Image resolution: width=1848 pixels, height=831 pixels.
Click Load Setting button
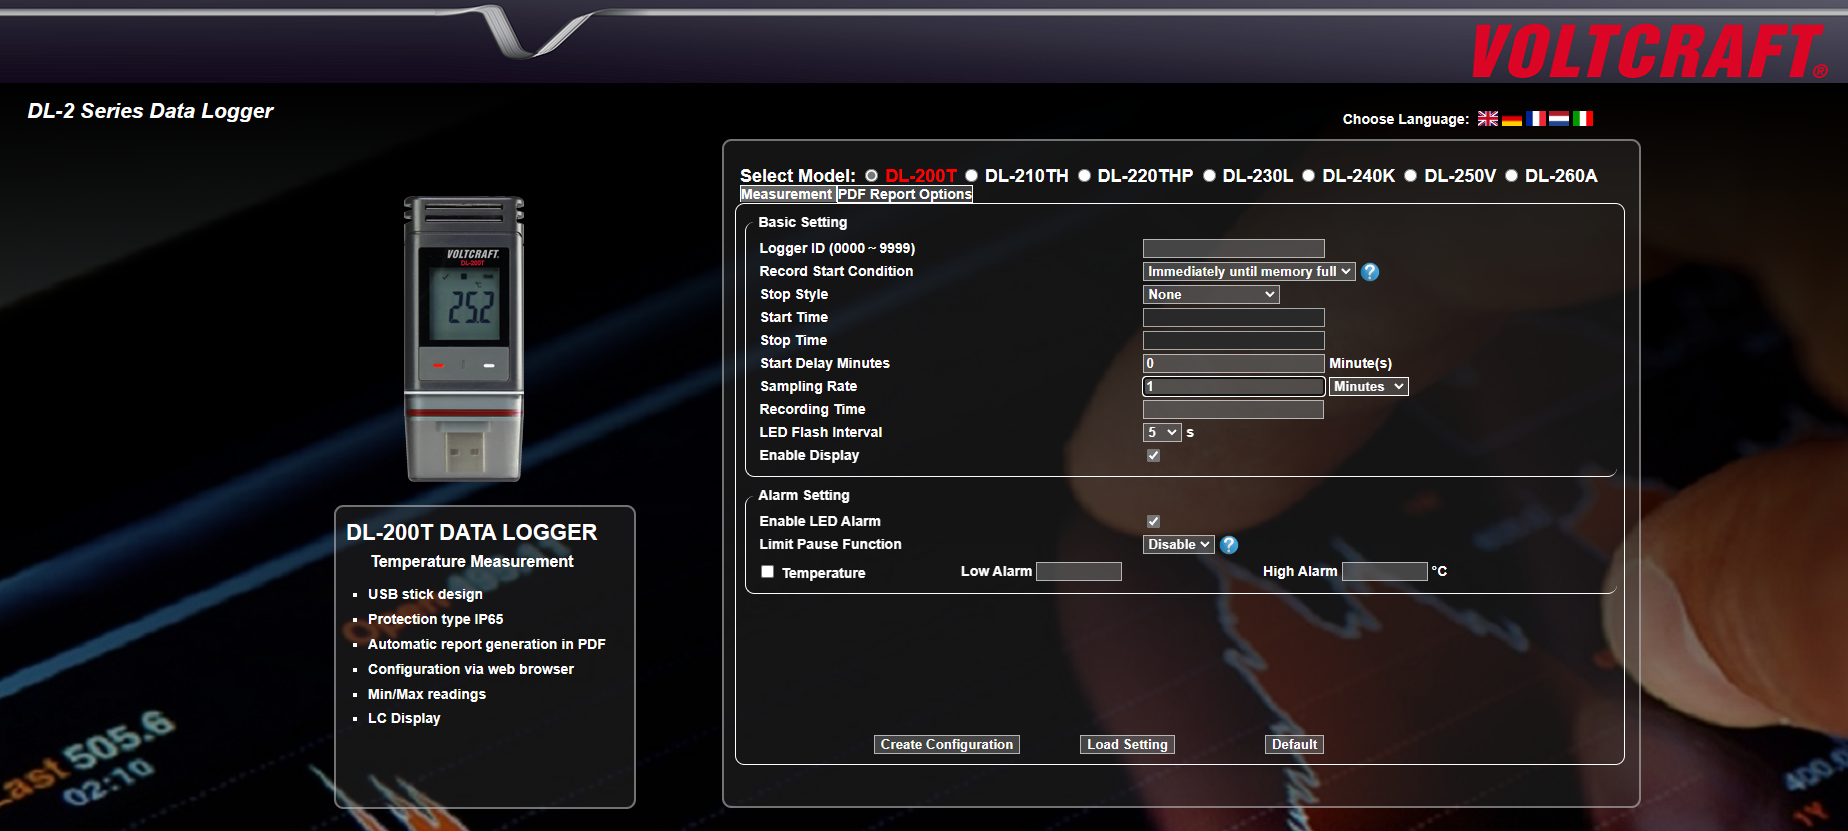point(1127,744)
